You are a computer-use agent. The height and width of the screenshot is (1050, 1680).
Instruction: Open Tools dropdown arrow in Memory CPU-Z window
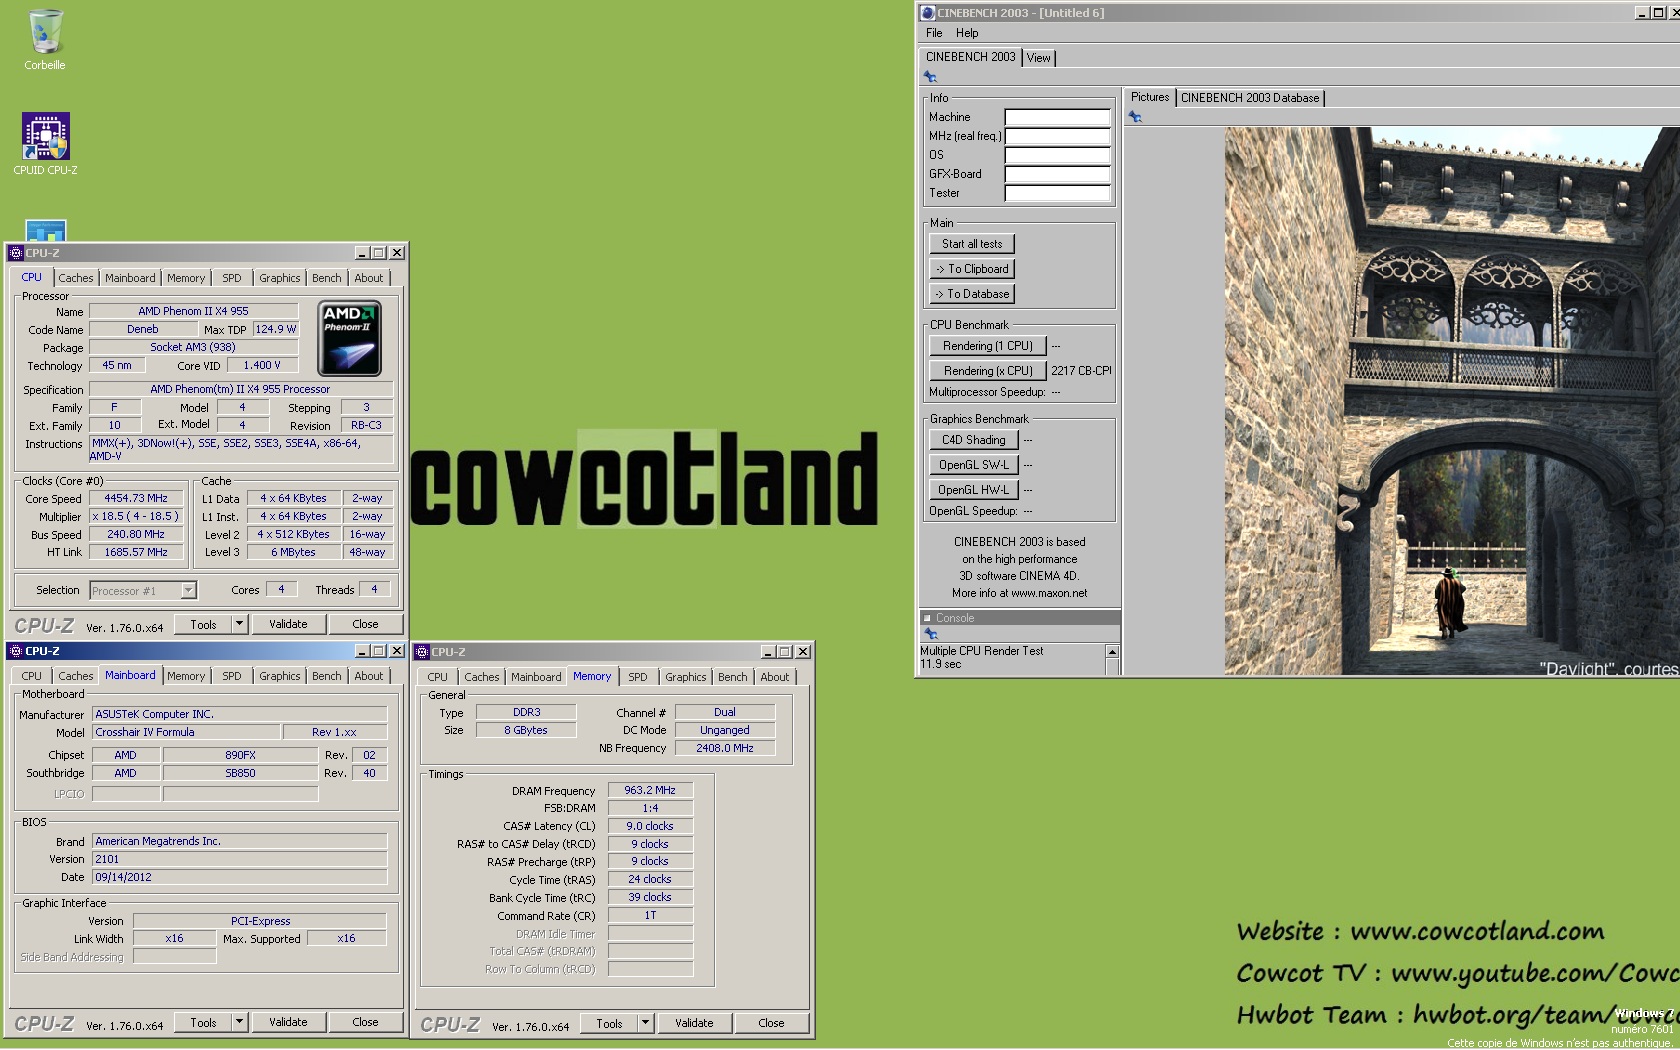[x=645, y=1023]
